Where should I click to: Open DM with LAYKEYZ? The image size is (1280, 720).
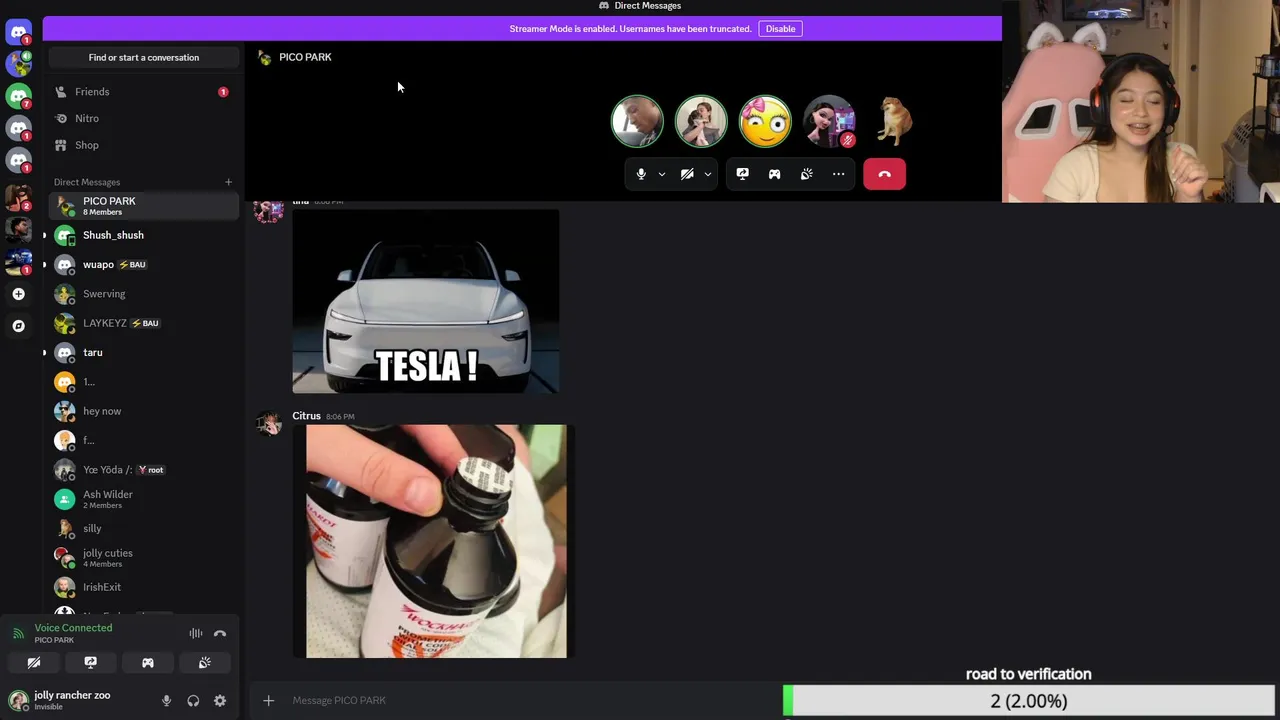point(143,323)
